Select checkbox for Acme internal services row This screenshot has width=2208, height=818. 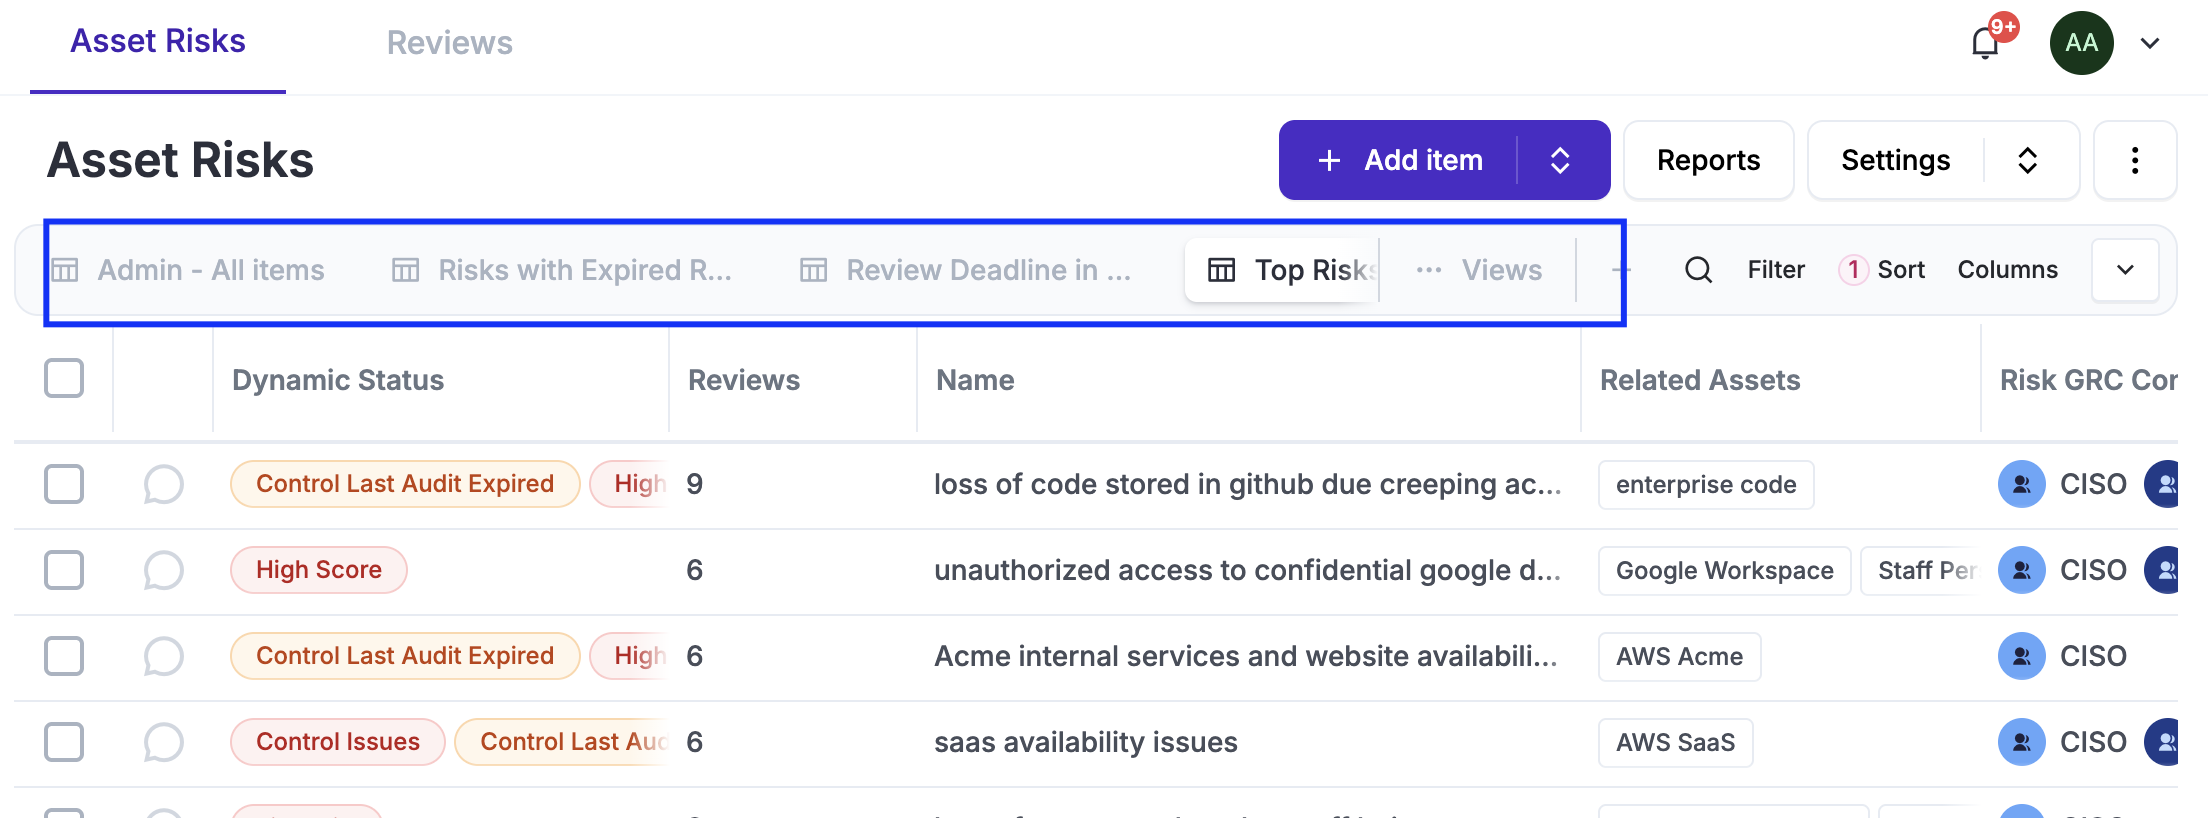64,657
